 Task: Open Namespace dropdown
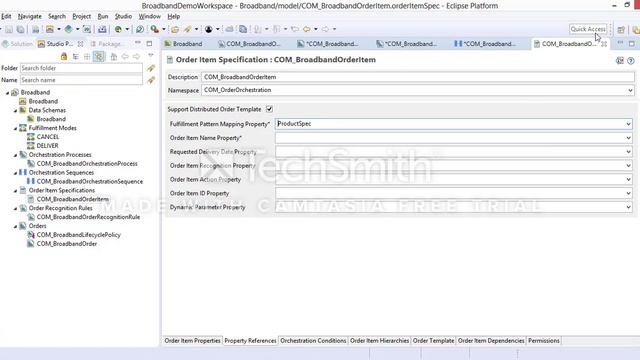coord(630,90)
